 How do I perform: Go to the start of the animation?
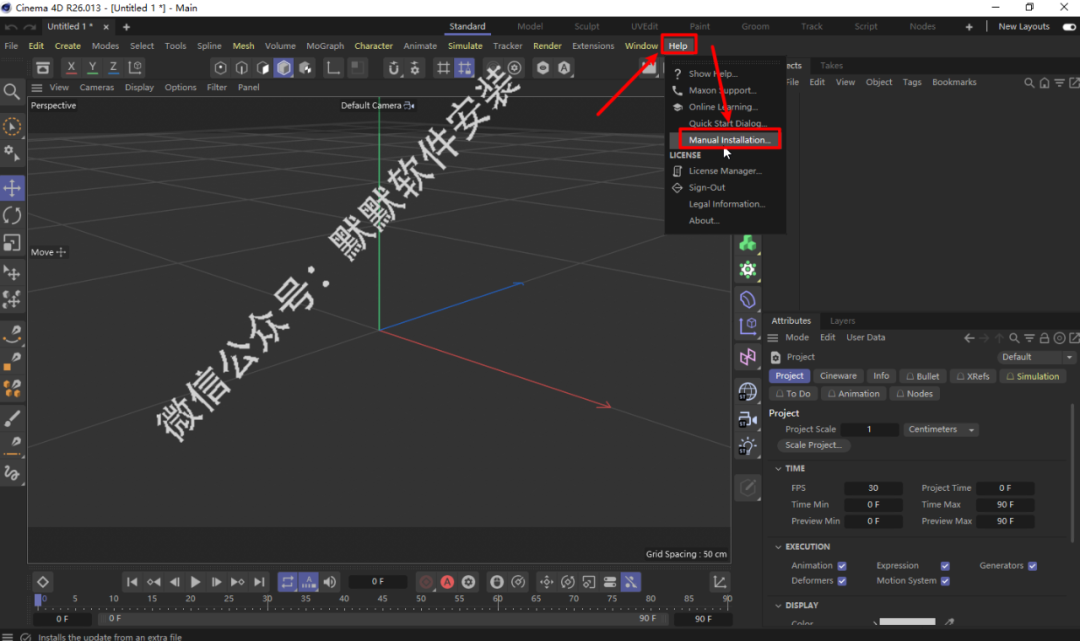(132, 582)
